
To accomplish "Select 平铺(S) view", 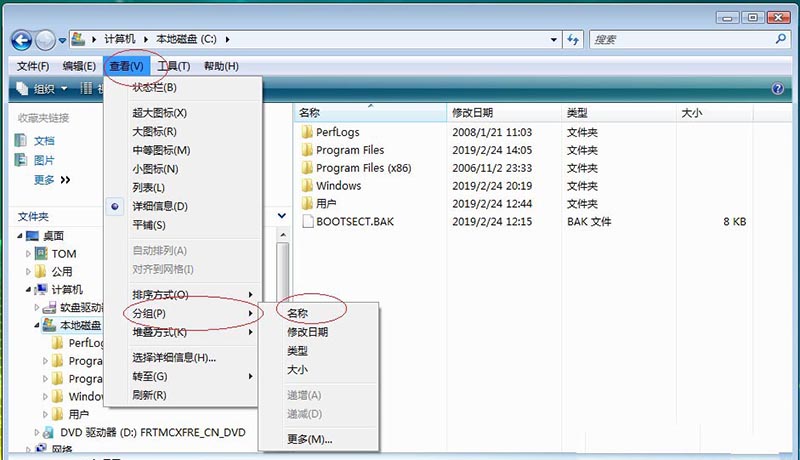I will coord(148,225).
